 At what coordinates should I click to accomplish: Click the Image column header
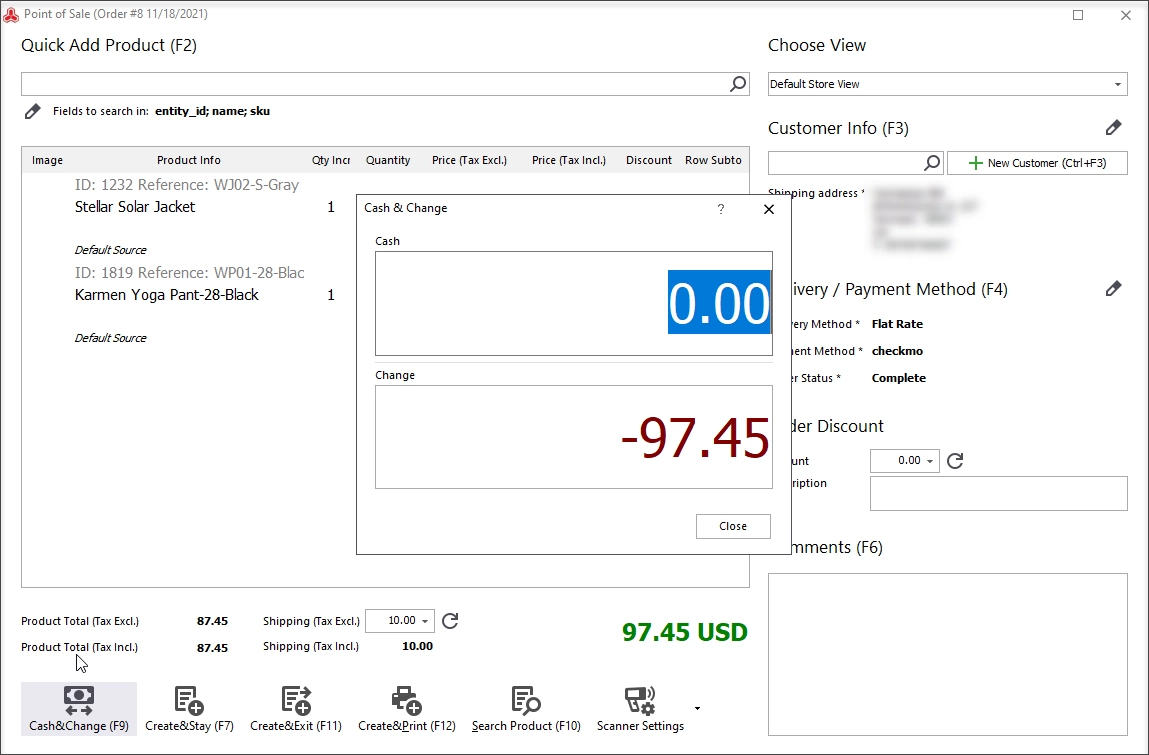(47, 160)
